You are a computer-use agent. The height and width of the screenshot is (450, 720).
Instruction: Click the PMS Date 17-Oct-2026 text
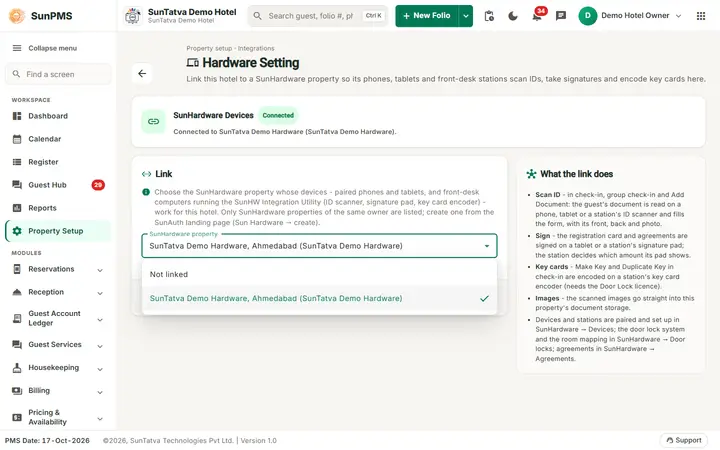tap(47, 441)
